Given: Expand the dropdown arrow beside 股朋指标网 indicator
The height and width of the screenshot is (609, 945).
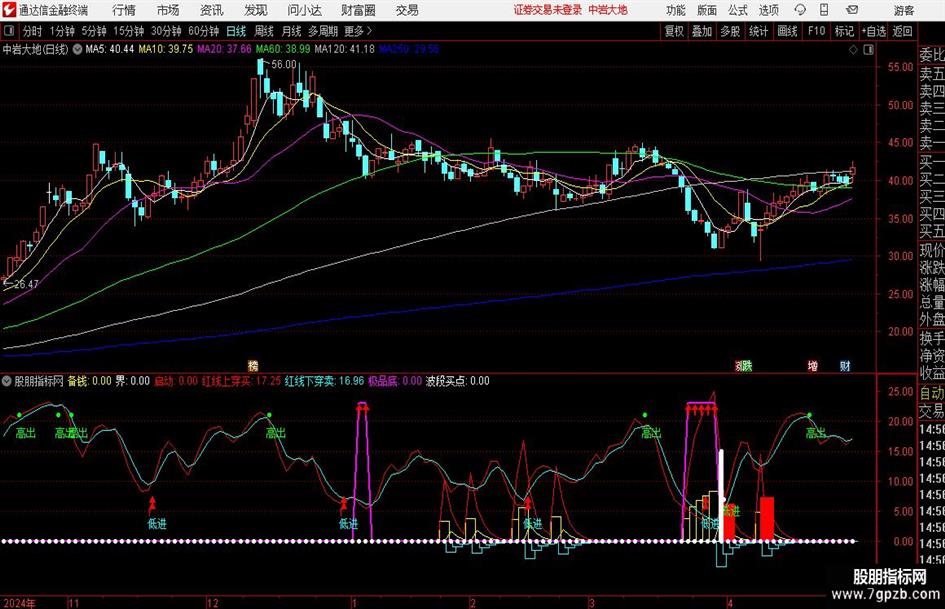Looking at the screenshot, I should tap(7, 381).
